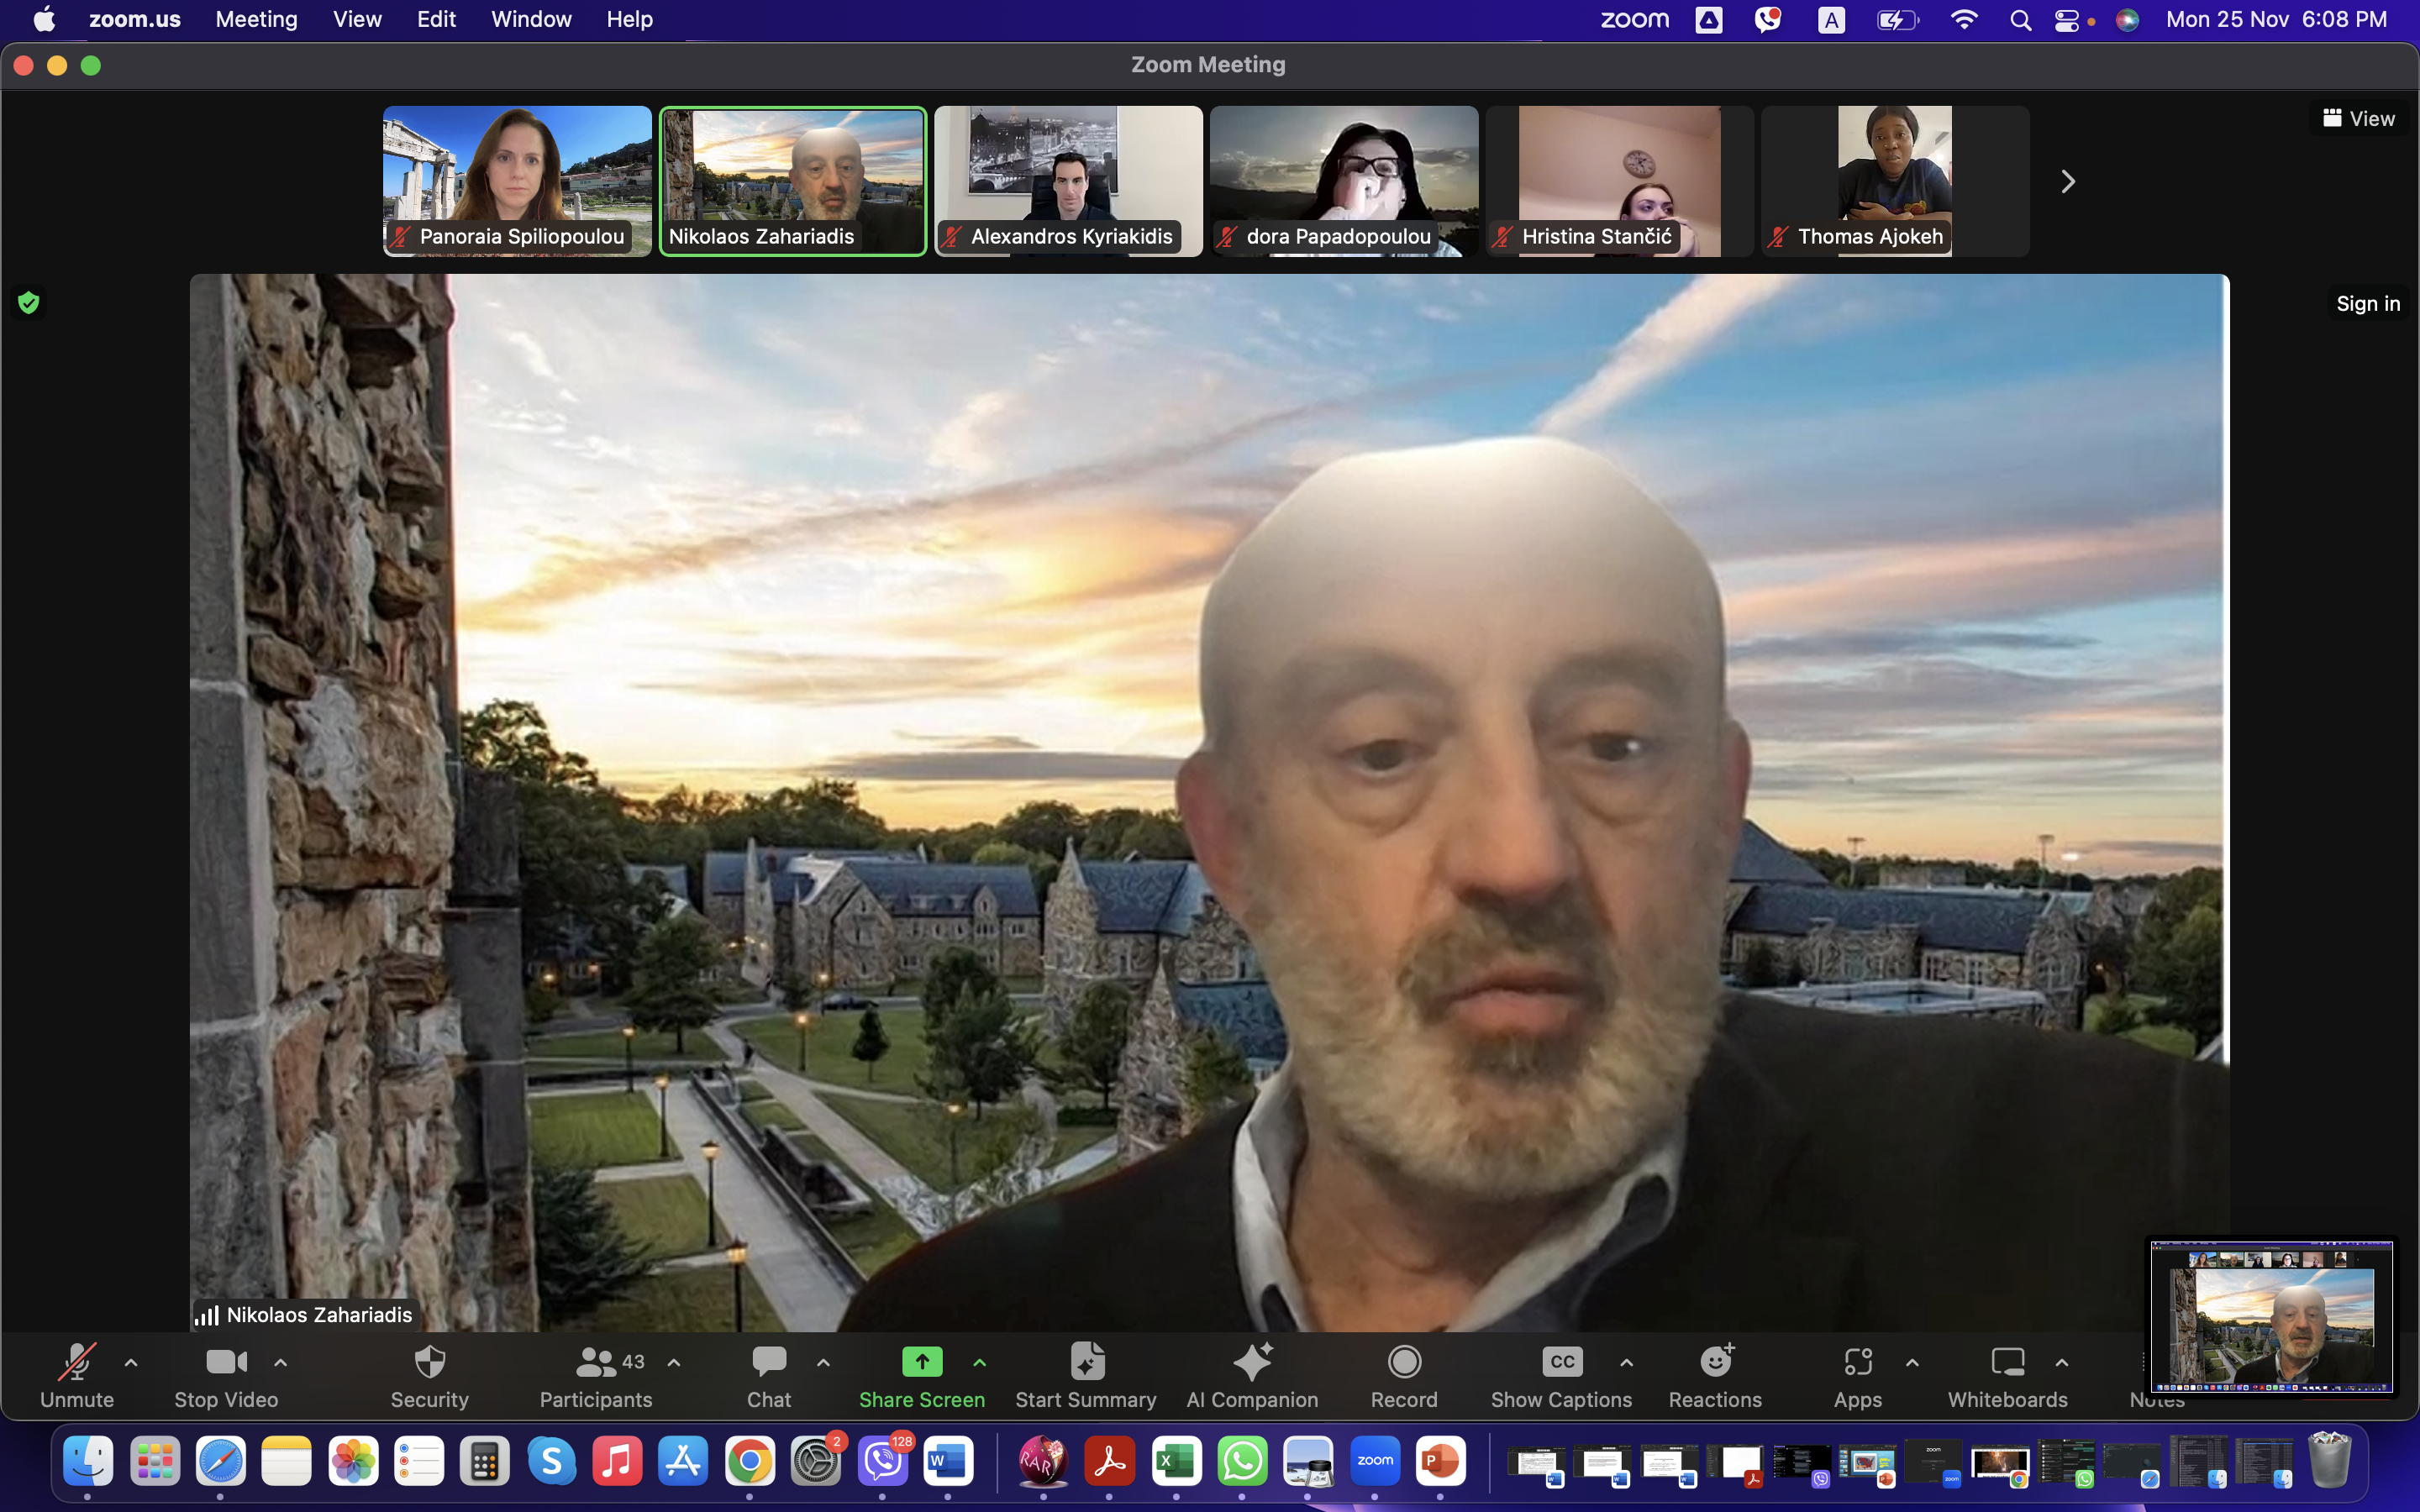Open Adobe Acrobat from the Dock
2420x1512 pixels.
point(1109,1462)
